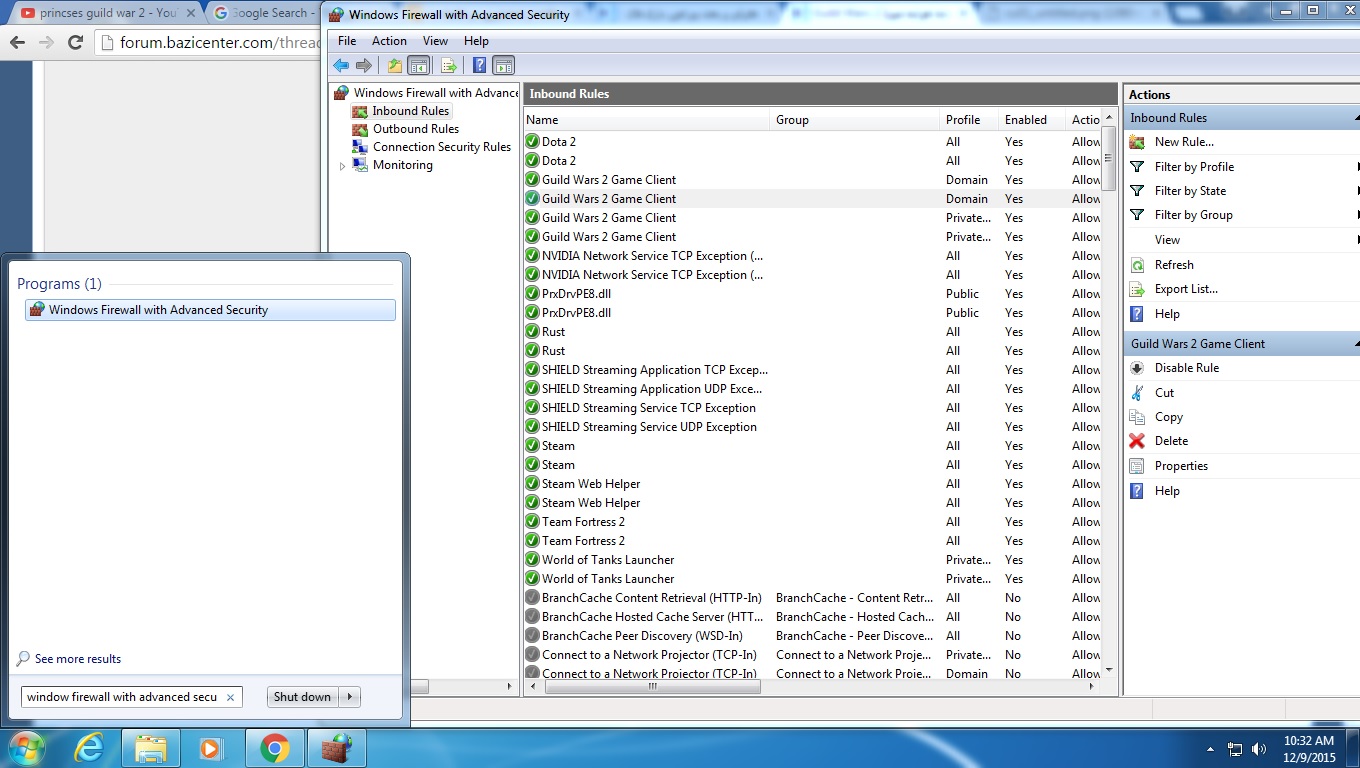Open Help from the blue question mark toolbar icon
Image resolution: width=1360 pixels, height=768 pixels.
tap(480, 65)
